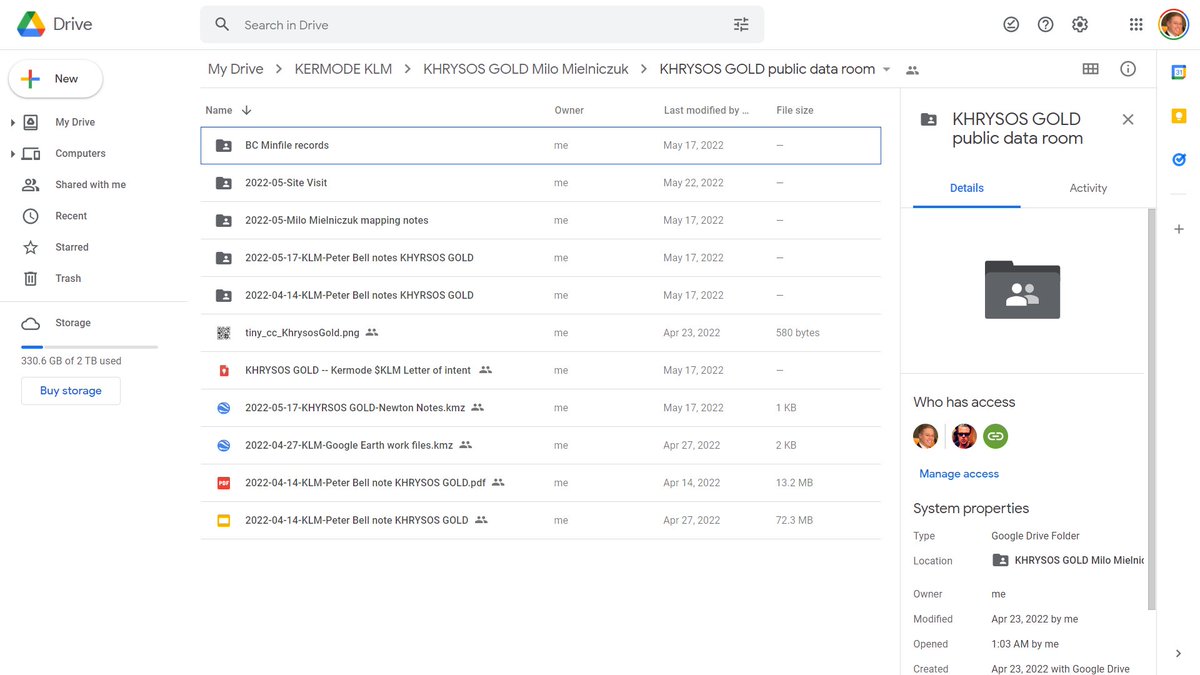Go to My Drive breadcrumb
The height and width of the screenshot is (675, 1200).
[x=235, y=69]
